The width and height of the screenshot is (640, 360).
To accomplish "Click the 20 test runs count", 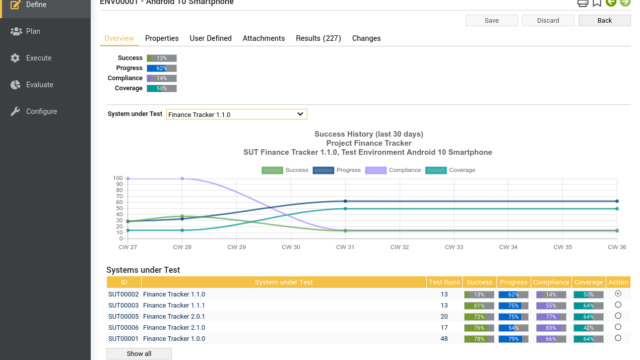I will [444, 316].
